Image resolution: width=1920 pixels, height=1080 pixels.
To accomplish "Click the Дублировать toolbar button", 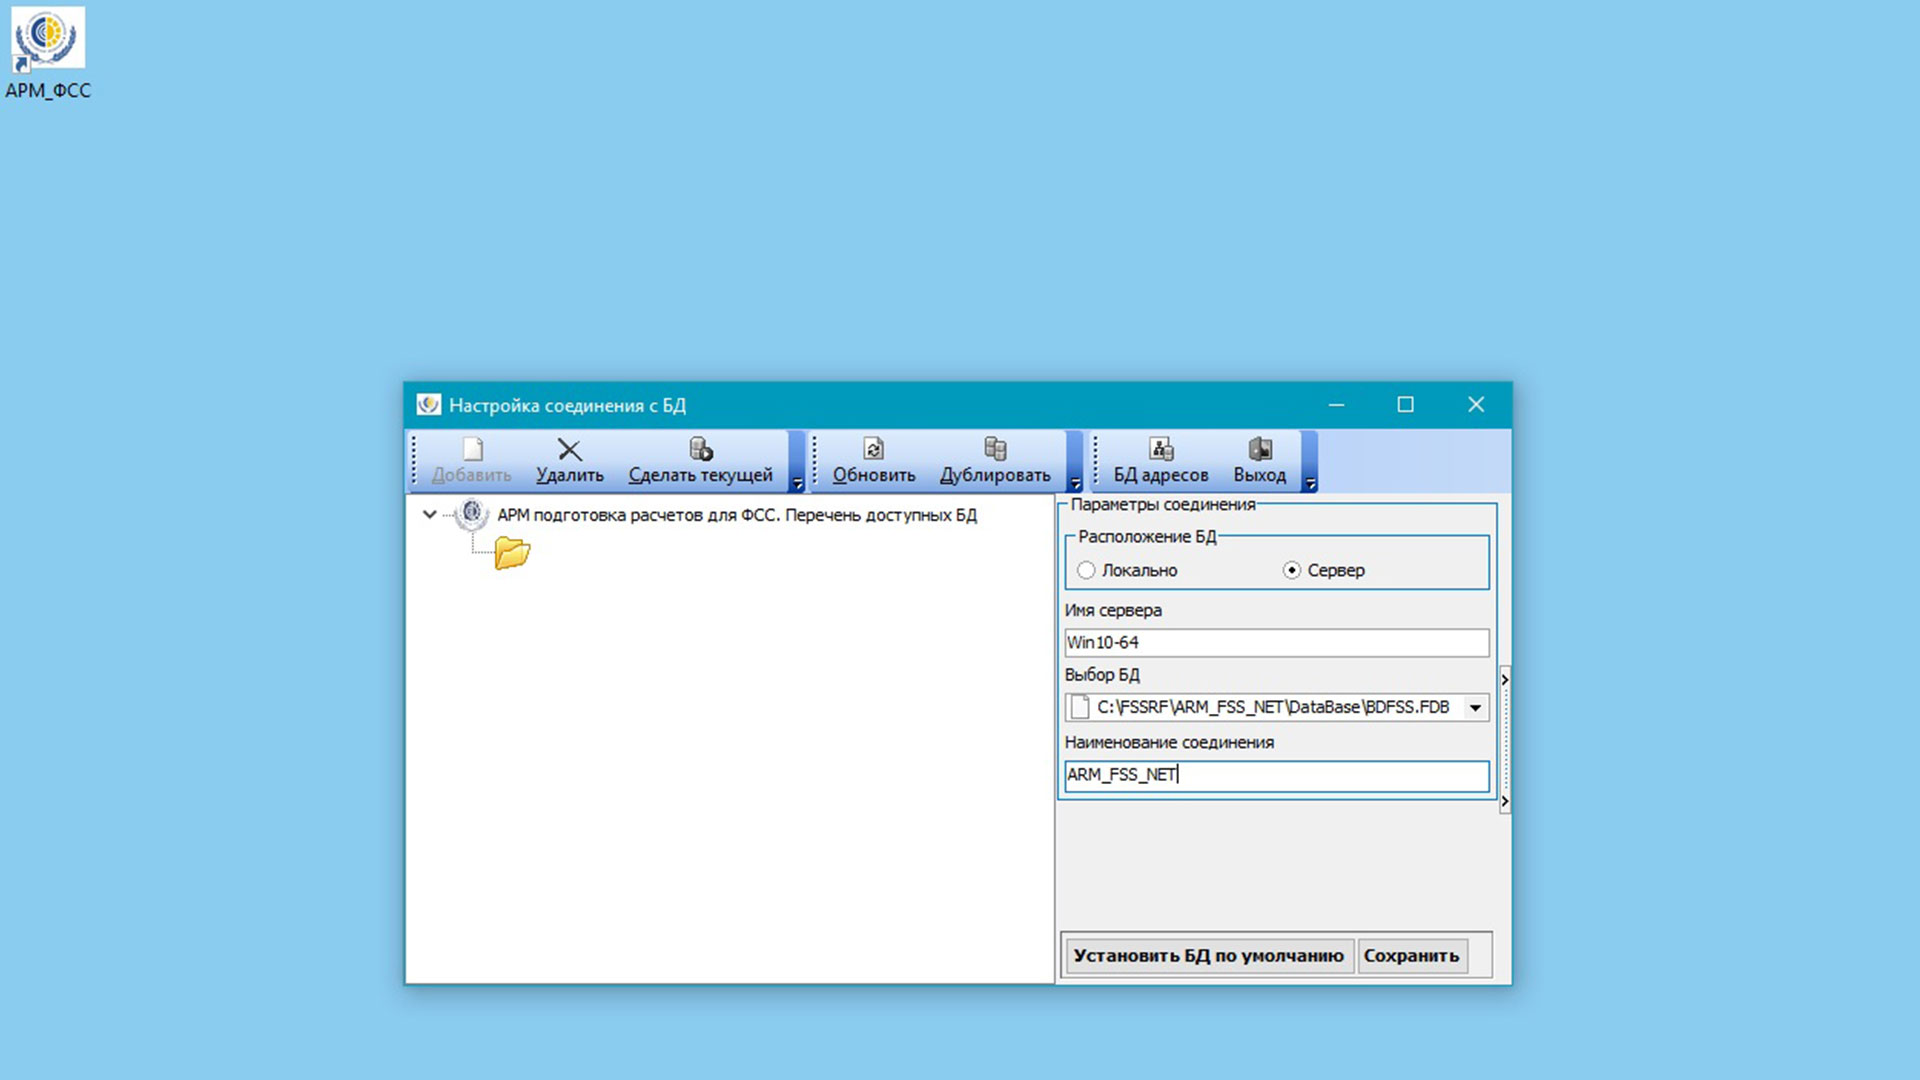I will tap(995, 461).
